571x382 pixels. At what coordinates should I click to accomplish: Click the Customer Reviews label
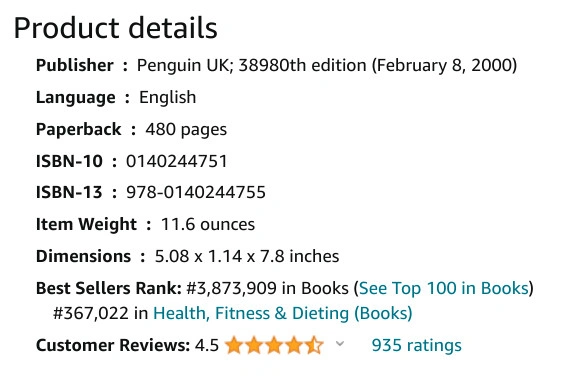(113, 345)
